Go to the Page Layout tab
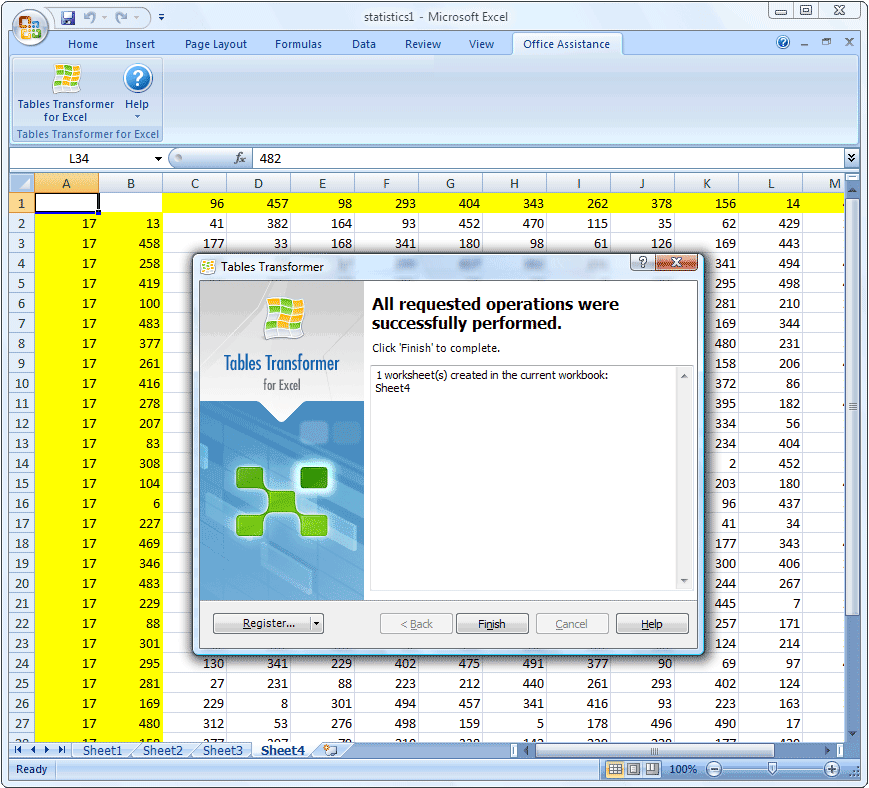 [216, 44]
